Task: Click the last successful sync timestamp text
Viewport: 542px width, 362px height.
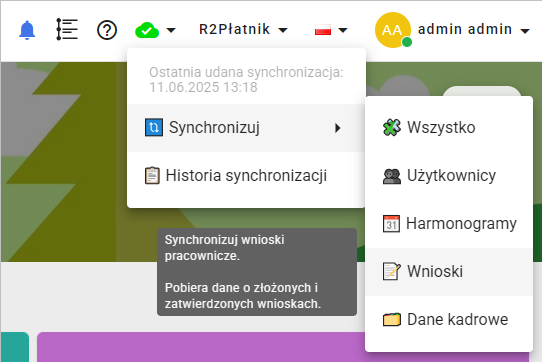Action: point(246,80)
